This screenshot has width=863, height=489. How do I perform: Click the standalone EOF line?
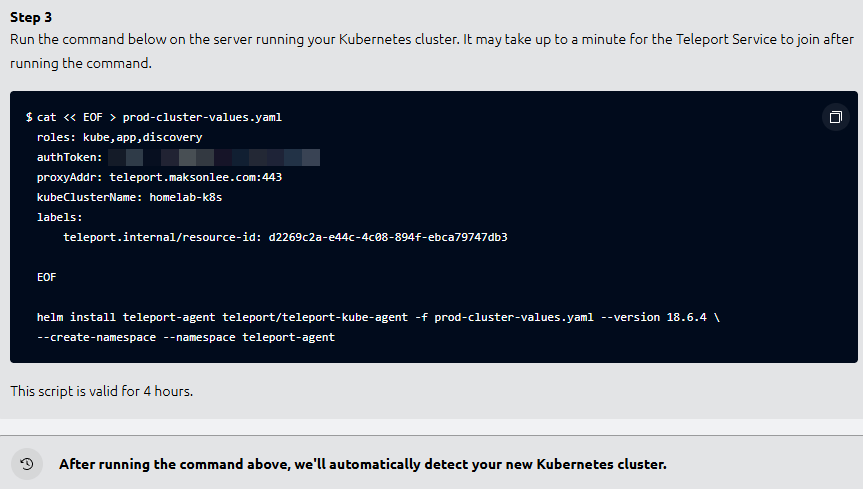(46, 277)
